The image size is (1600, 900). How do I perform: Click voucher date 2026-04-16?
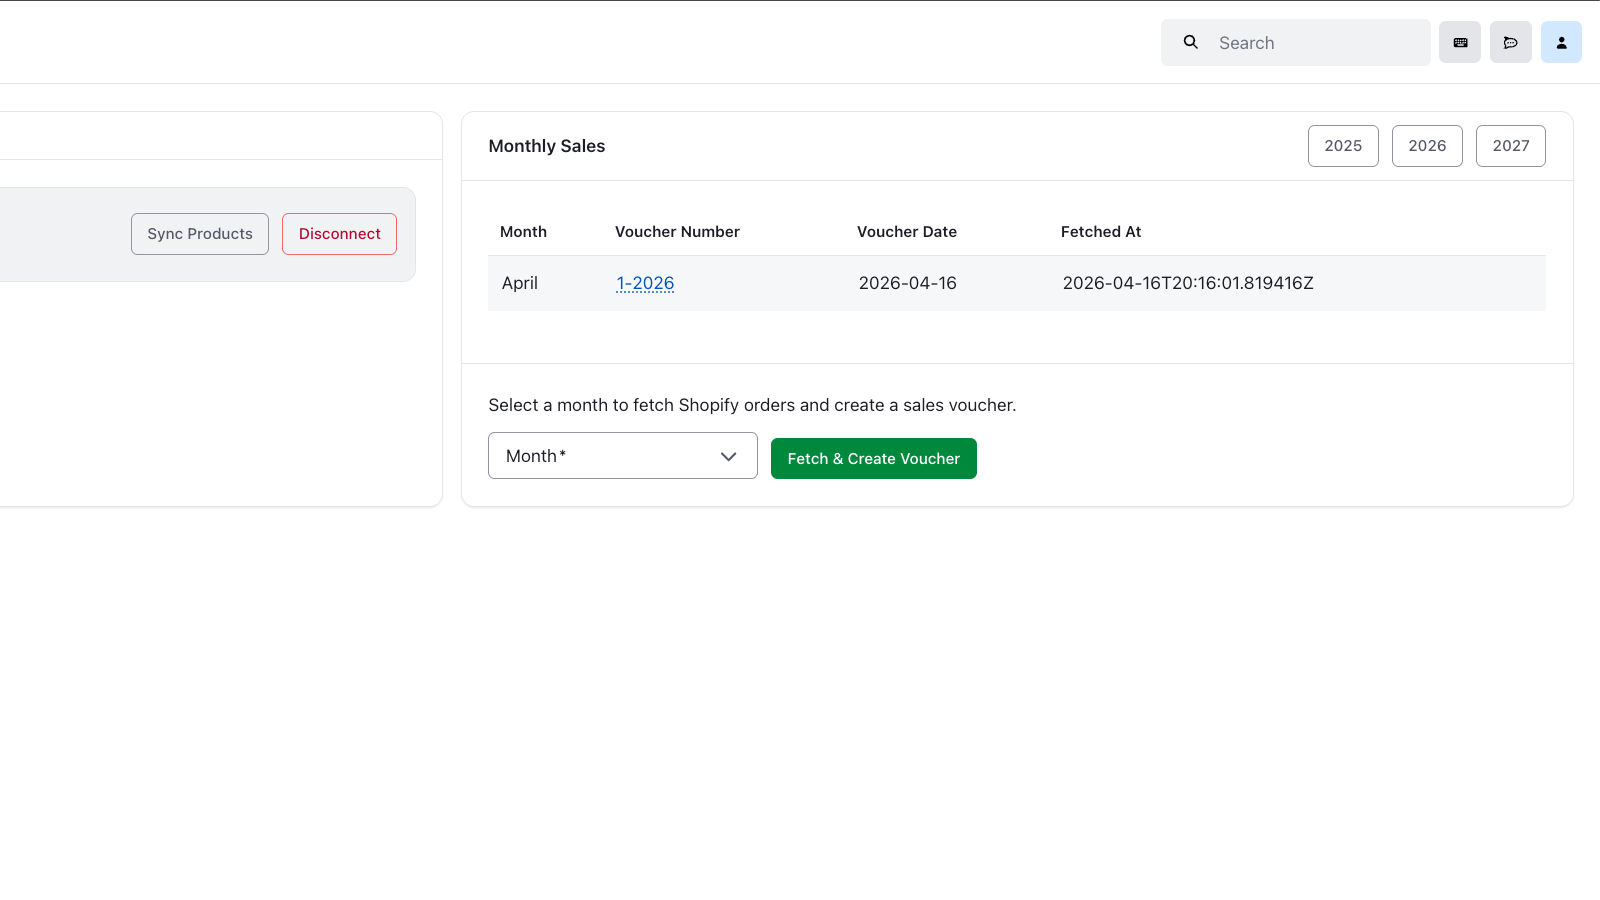pyautogui.click(x=908, y=283)
